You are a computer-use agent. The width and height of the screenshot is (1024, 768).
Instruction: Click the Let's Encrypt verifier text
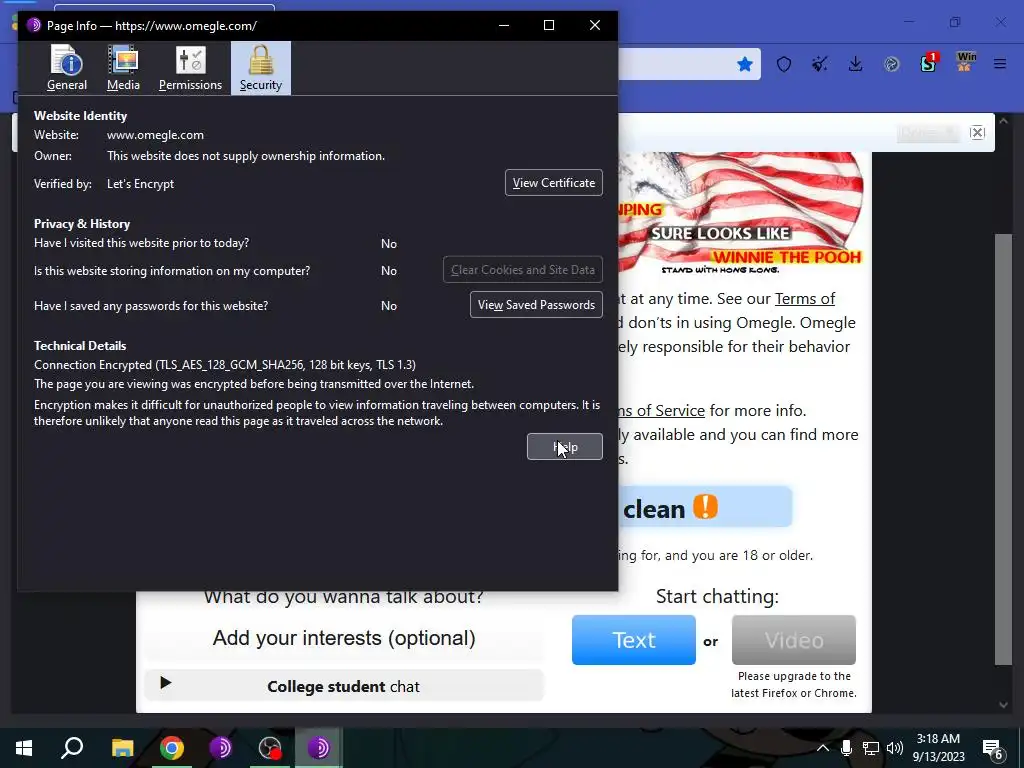pos(140,184)
